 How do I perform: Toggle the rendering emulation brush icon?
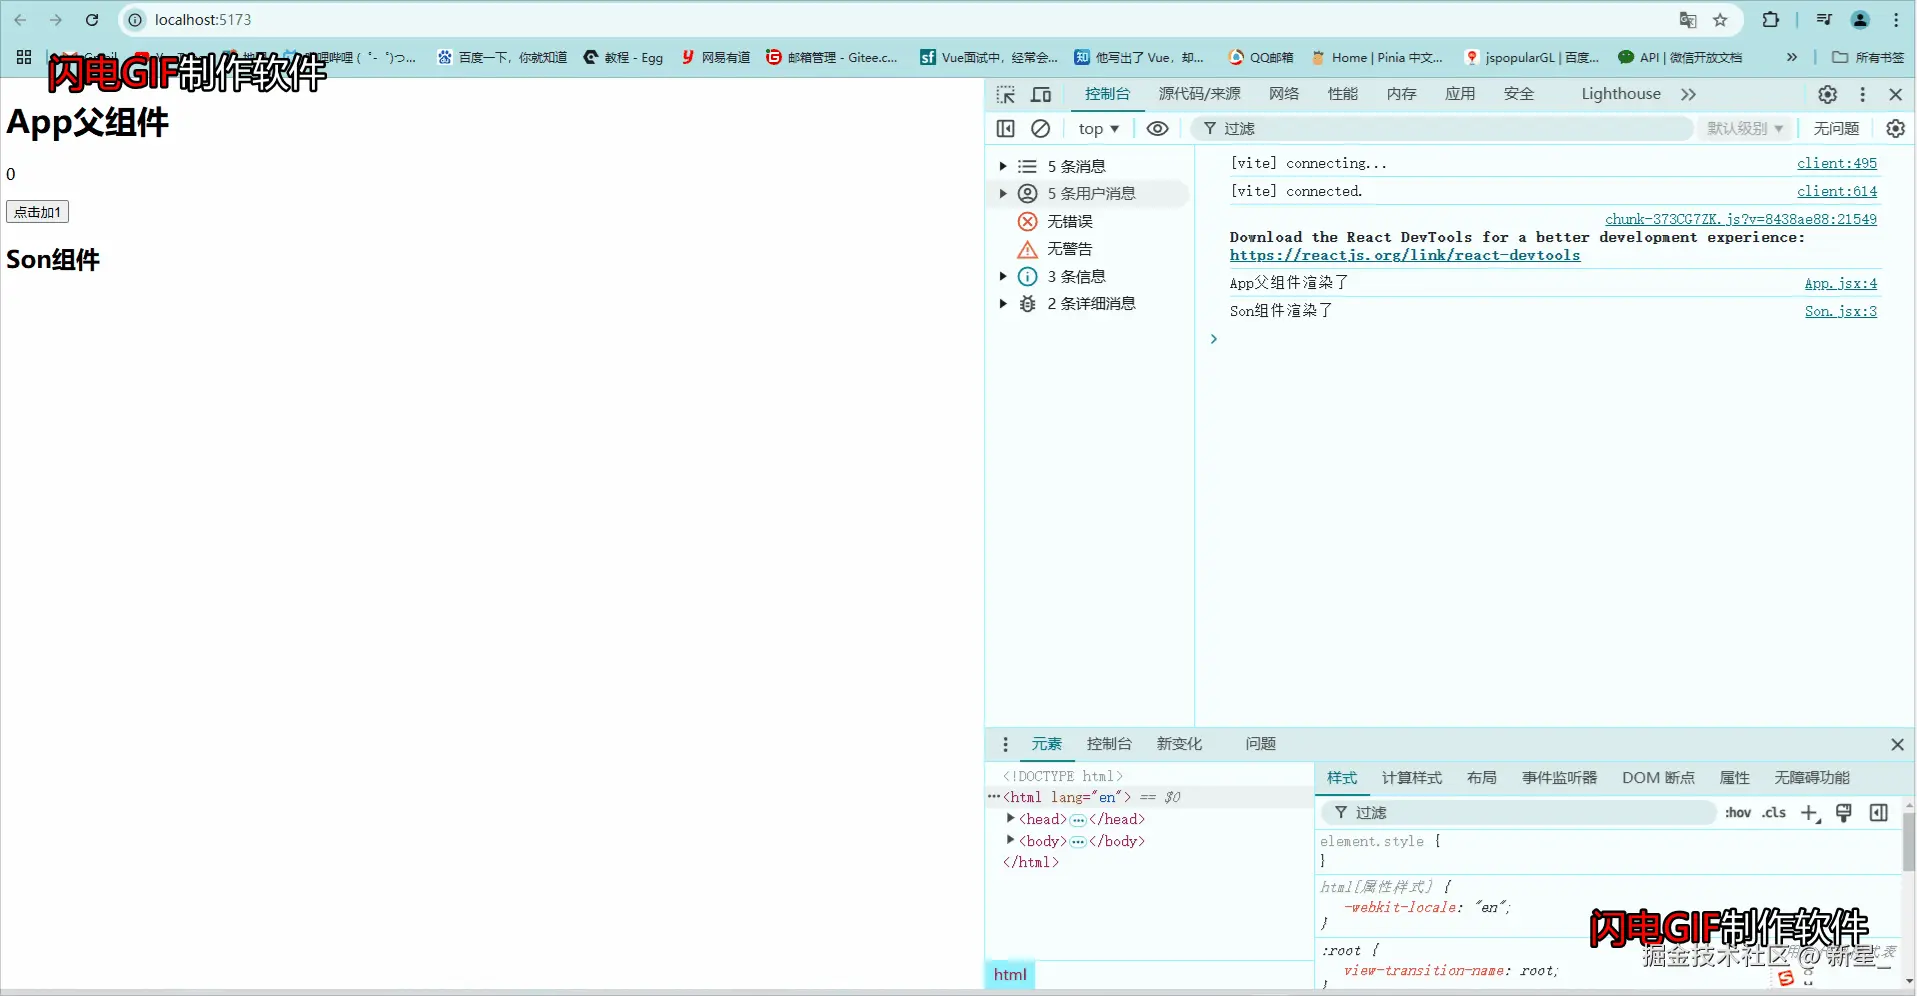1845,813
